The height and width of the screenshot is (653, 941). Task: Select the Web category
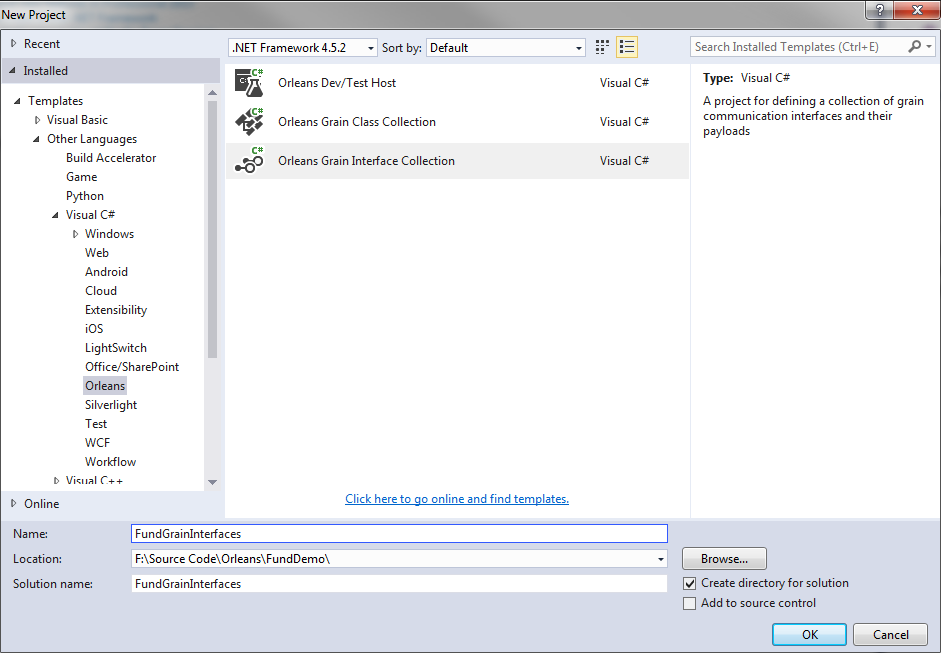click(x=97, y=253)
